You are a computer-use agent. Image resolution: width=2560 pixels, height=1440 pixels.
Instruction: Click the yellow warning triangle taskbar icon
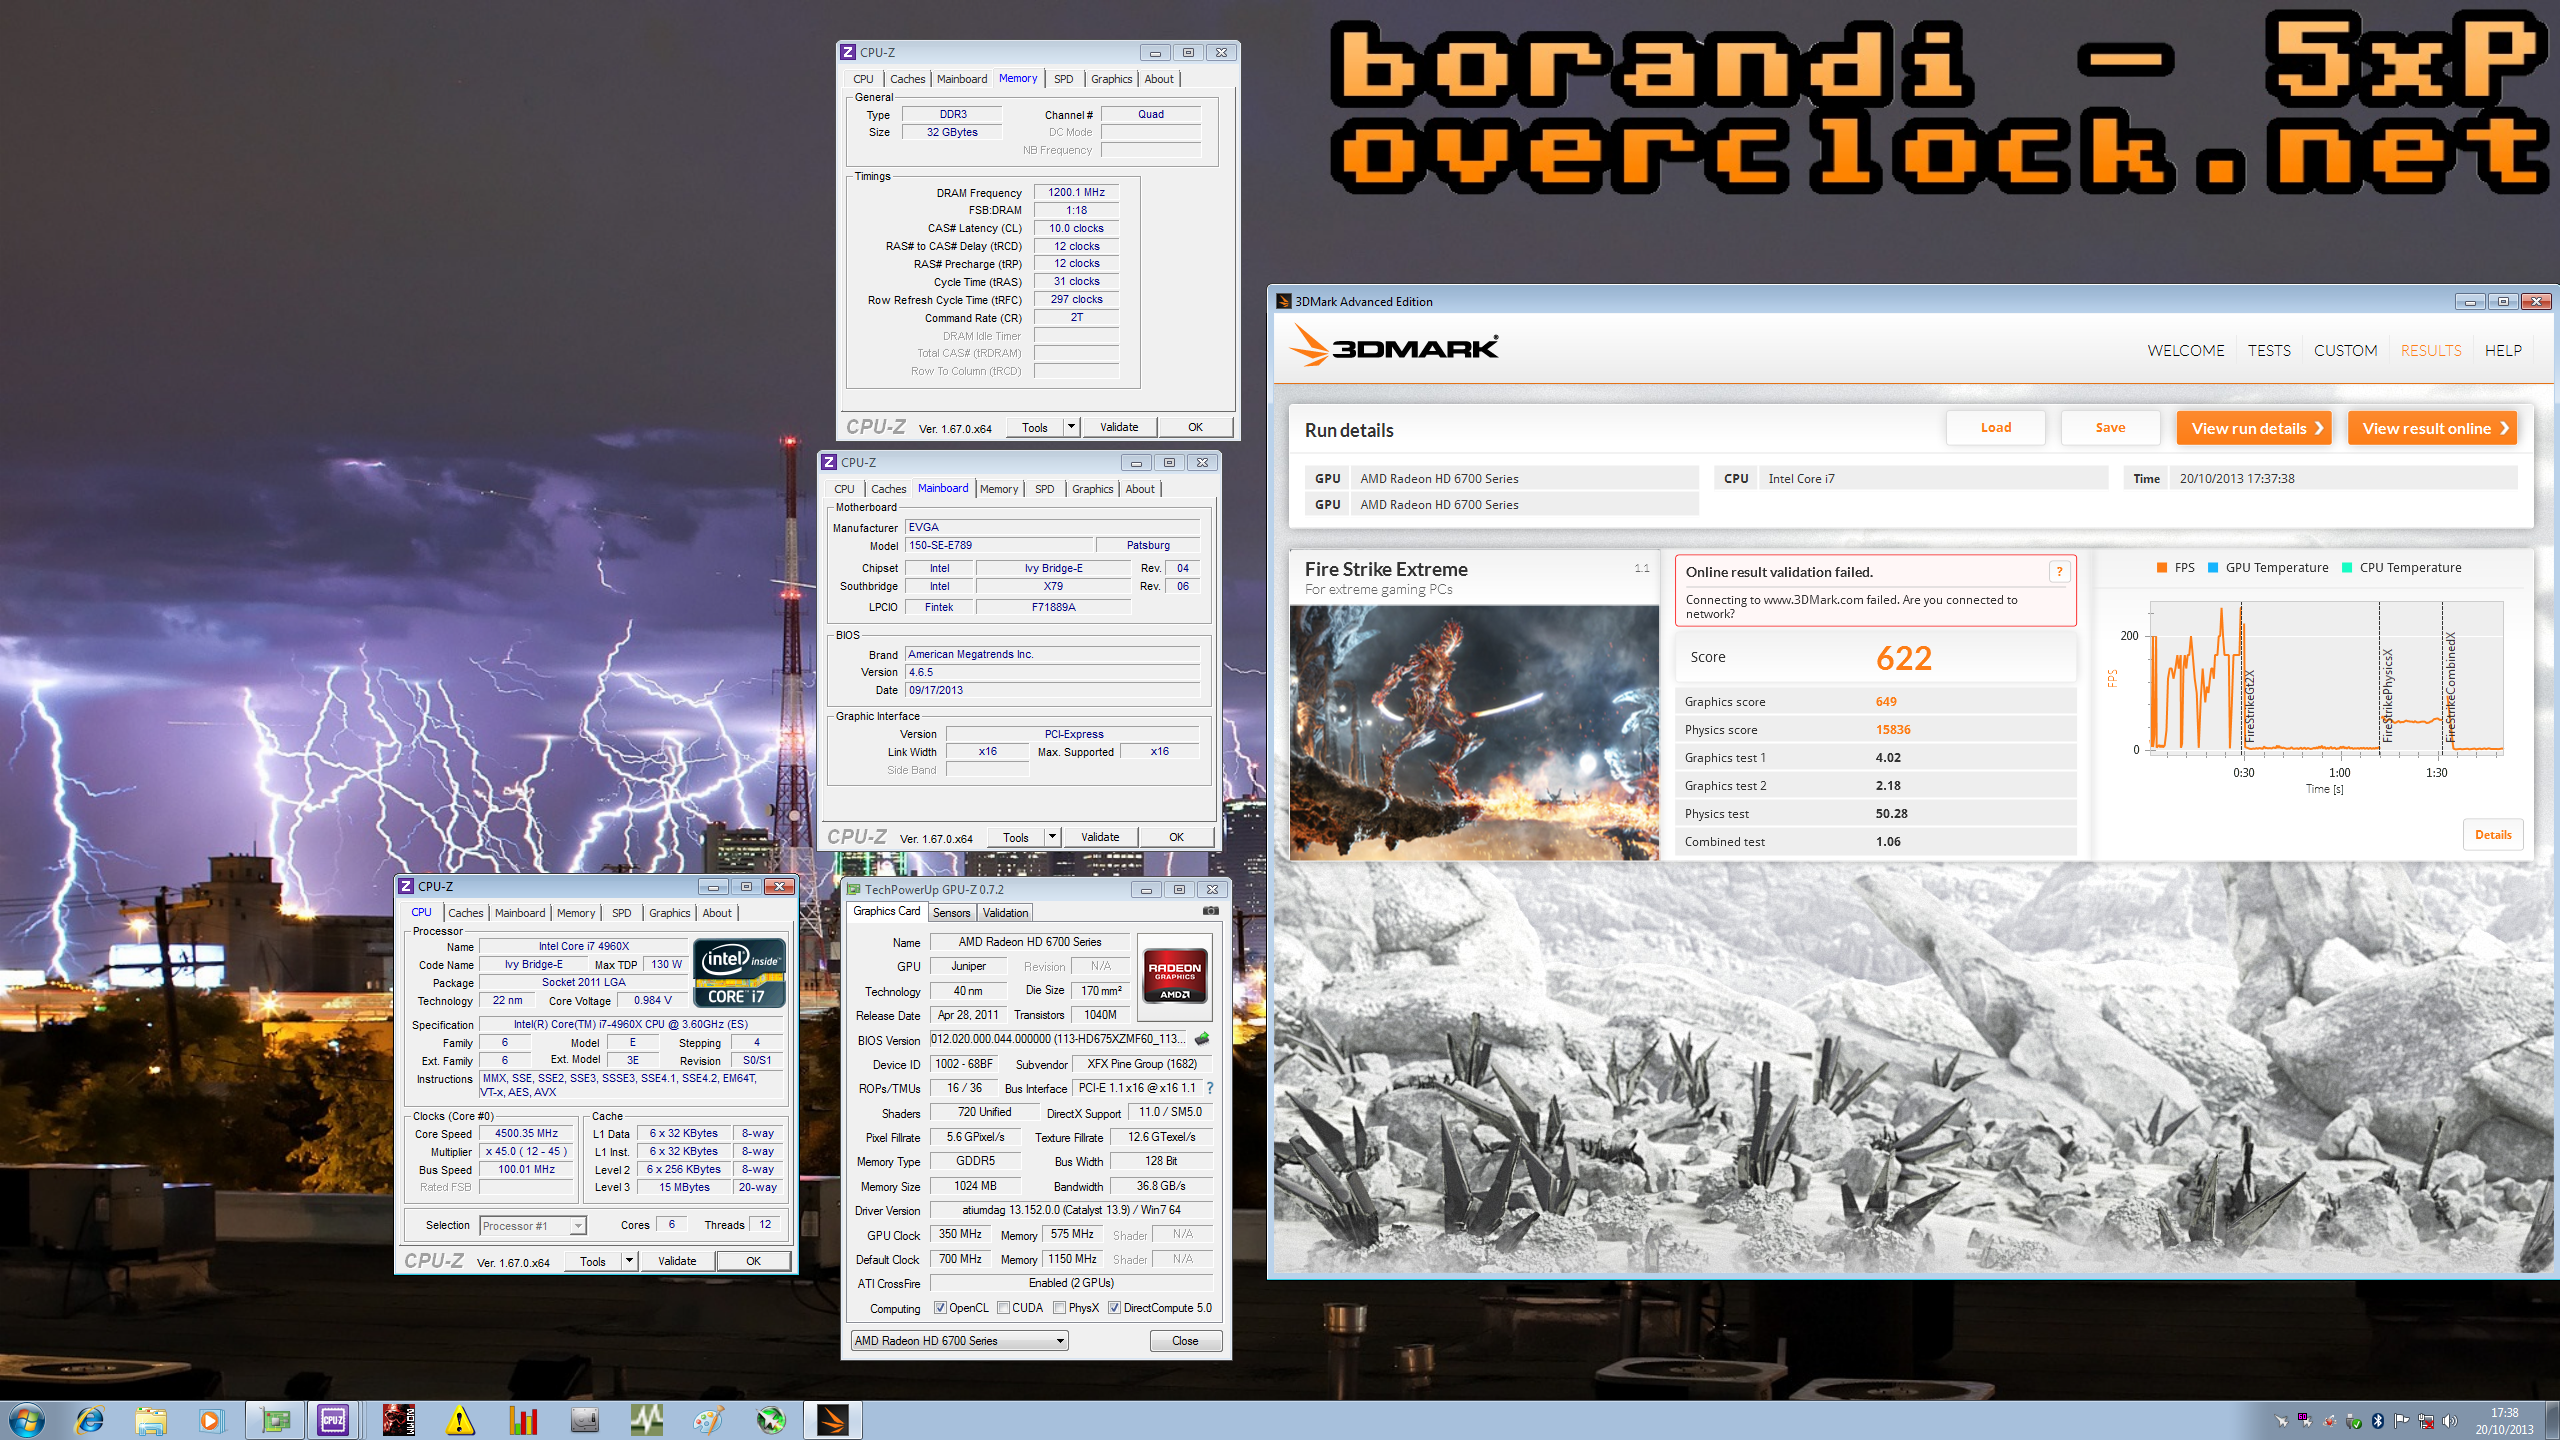[x=460, y=1420]
